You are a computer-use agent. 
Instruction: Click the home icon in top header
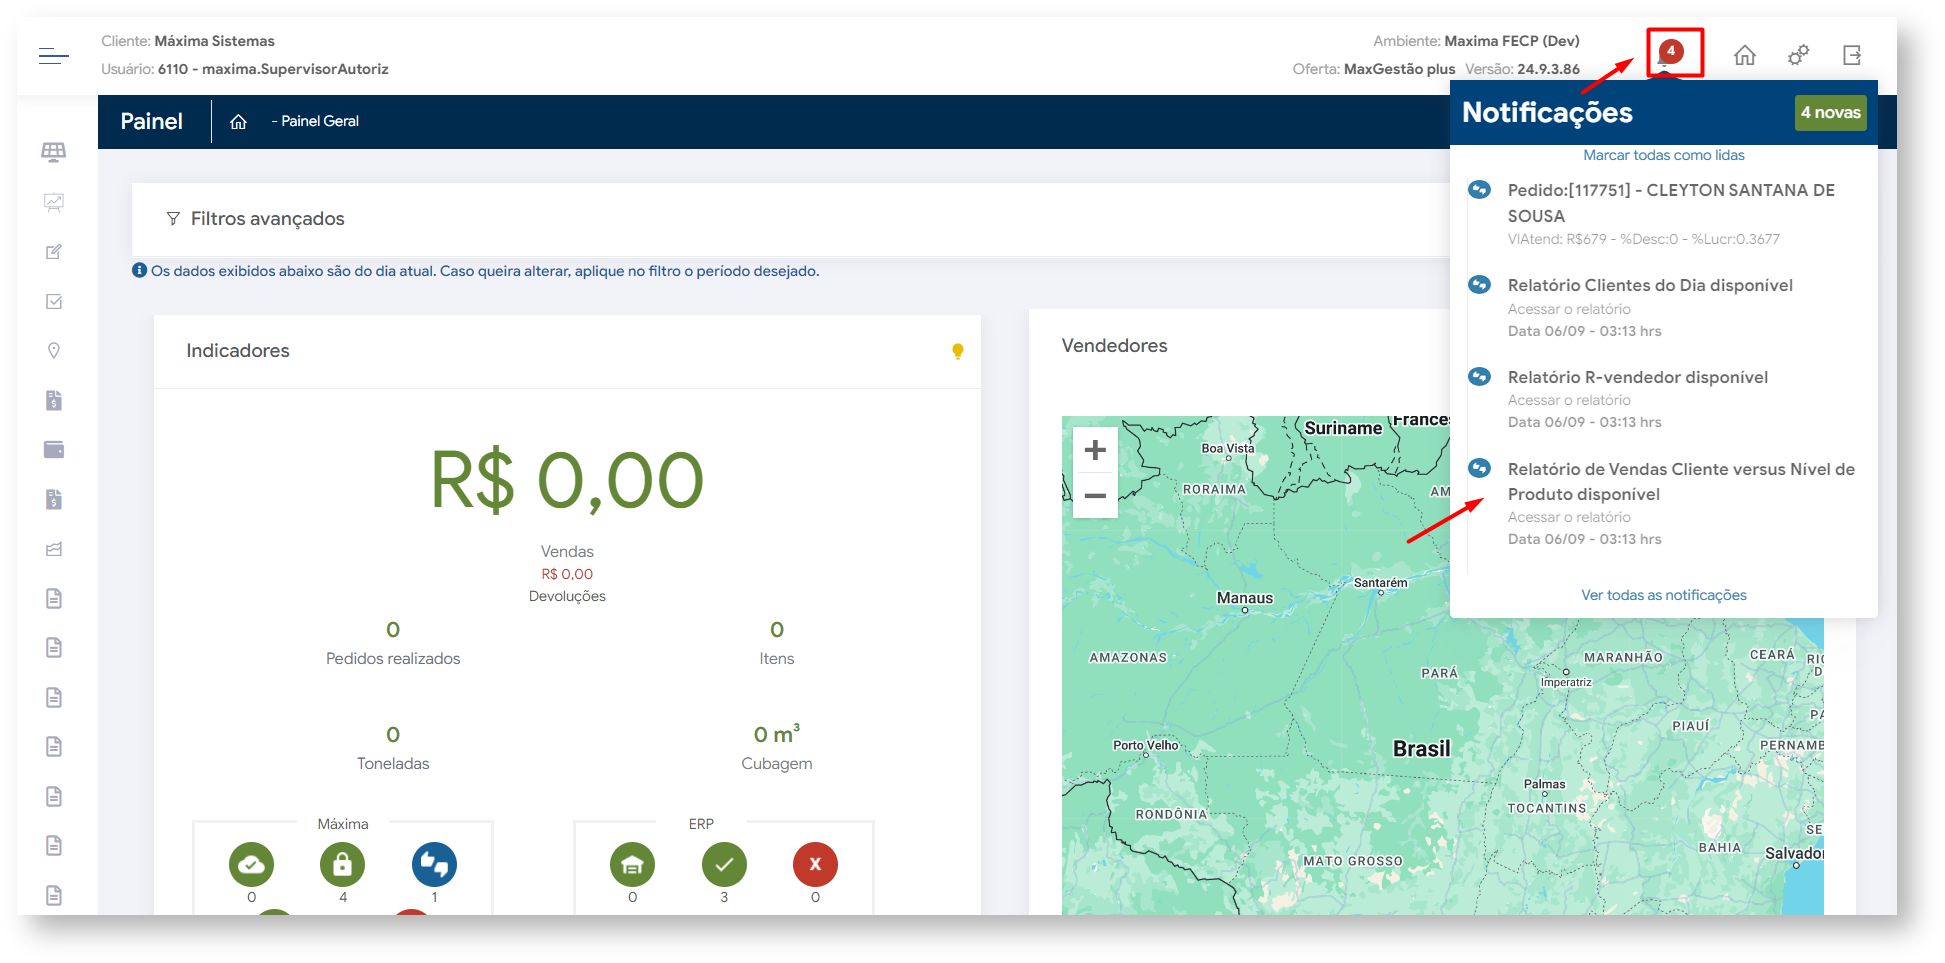(x=1744, y=55)
